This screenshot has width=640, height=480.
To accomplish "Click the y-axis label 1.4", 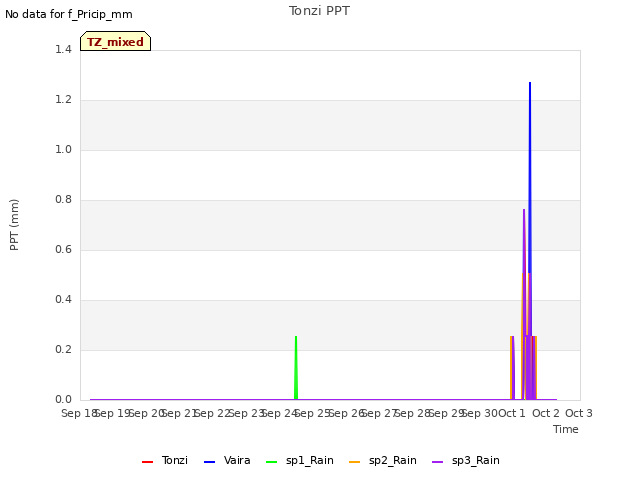I will pos(63,49).
